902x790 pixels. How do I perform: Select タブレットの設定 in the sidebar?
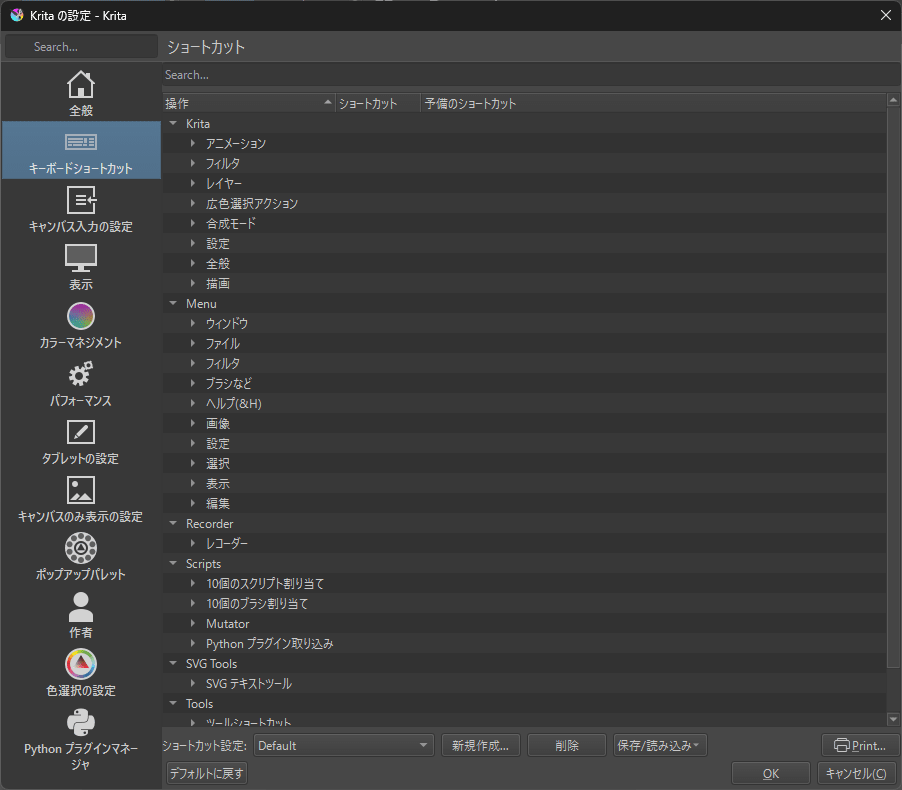[x=80, y=442]
